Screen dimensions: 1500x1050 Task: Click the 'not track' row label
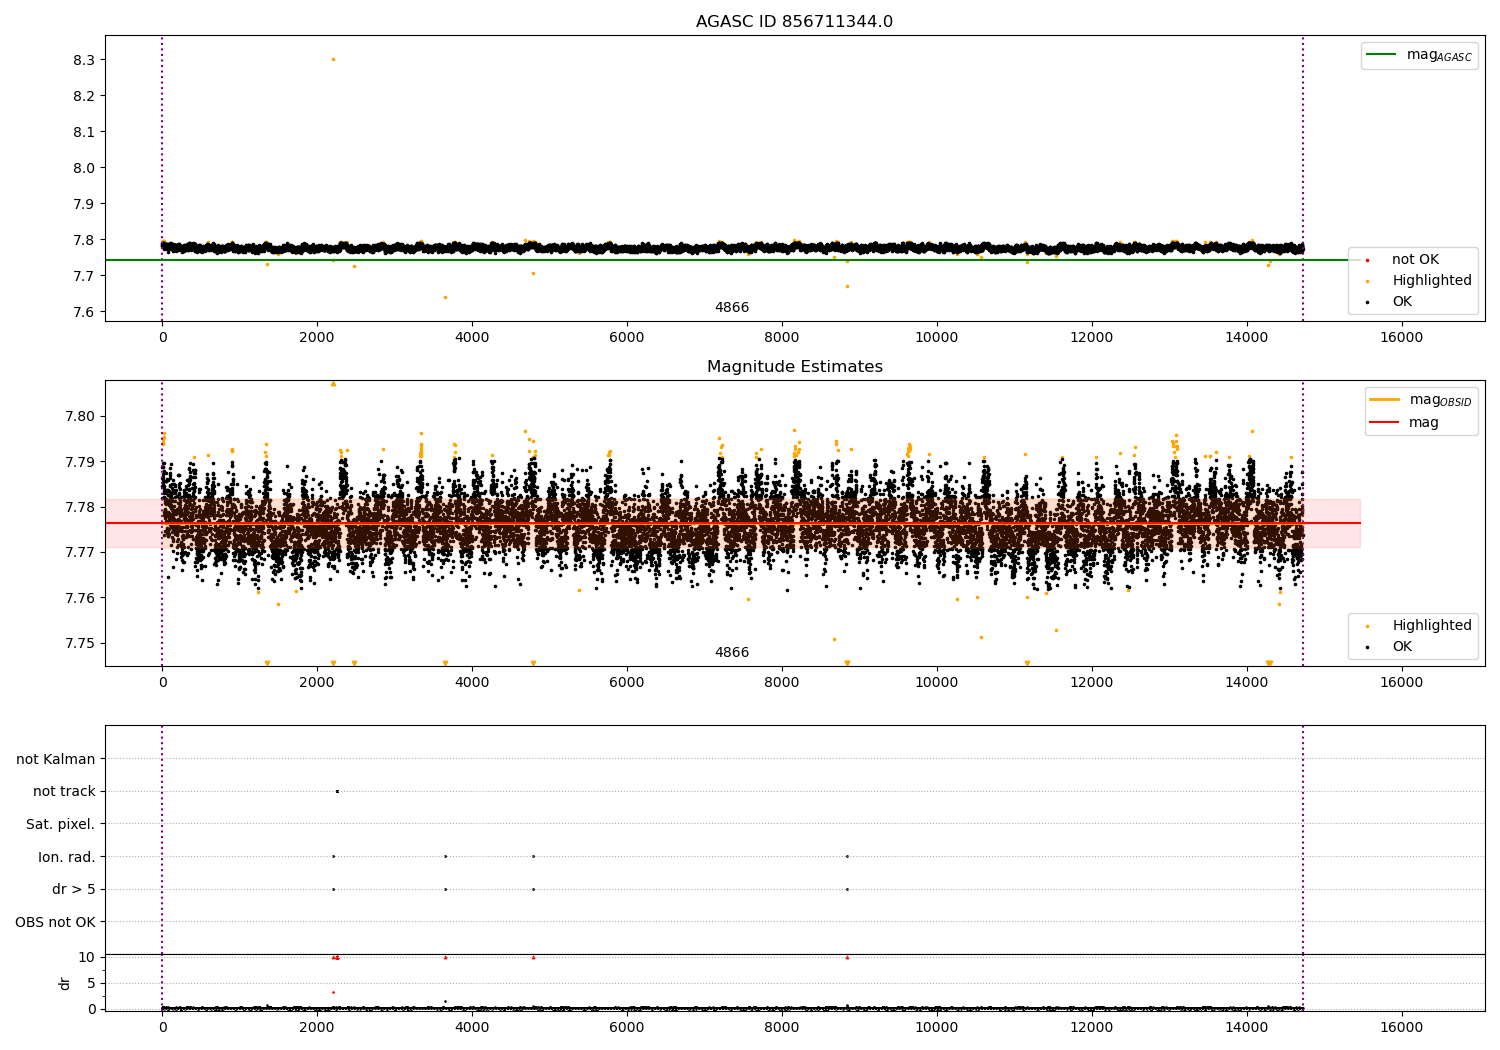pos(64,791)
